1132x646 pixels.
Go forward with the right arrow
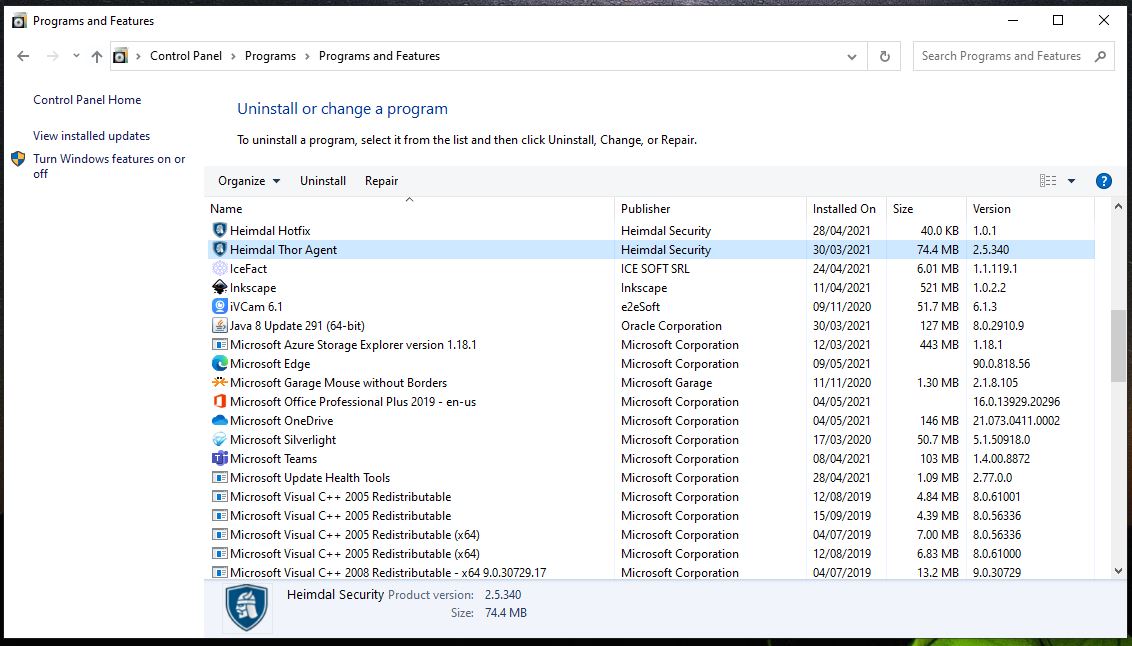(x=52, y=56)
